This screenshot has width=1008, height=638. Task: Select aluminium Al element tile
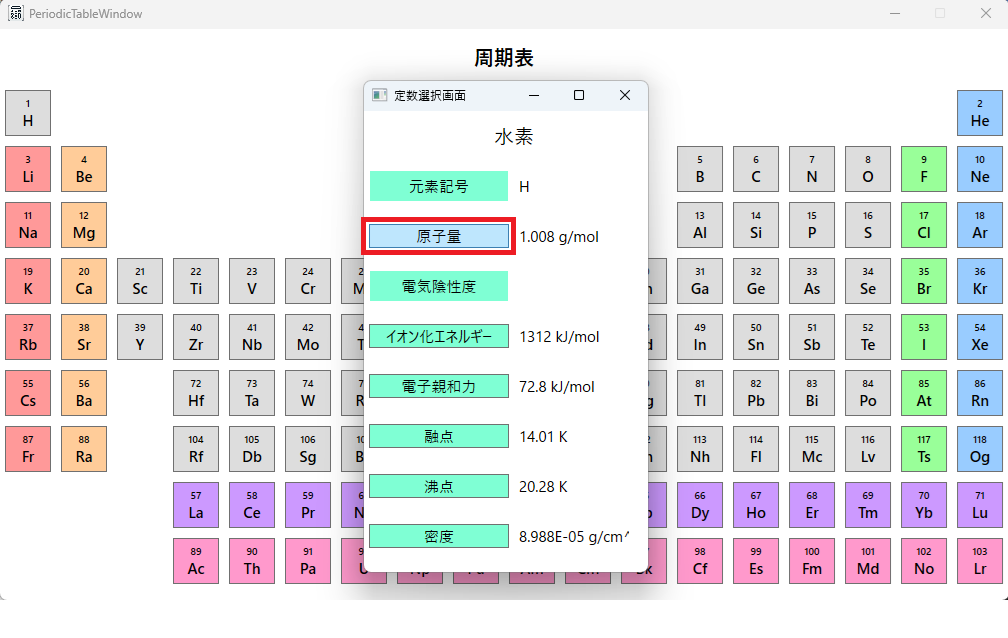tap(699, 225)
